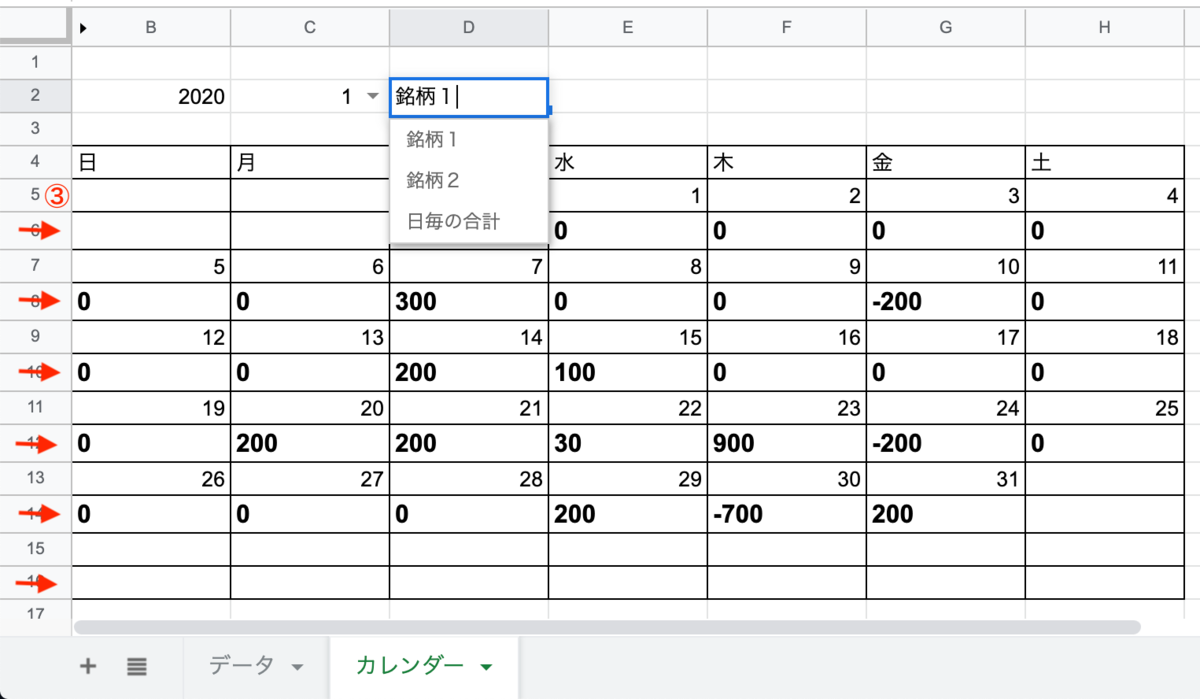
Task: Open the all sheets list icon
Action: (x=137, y=666)
